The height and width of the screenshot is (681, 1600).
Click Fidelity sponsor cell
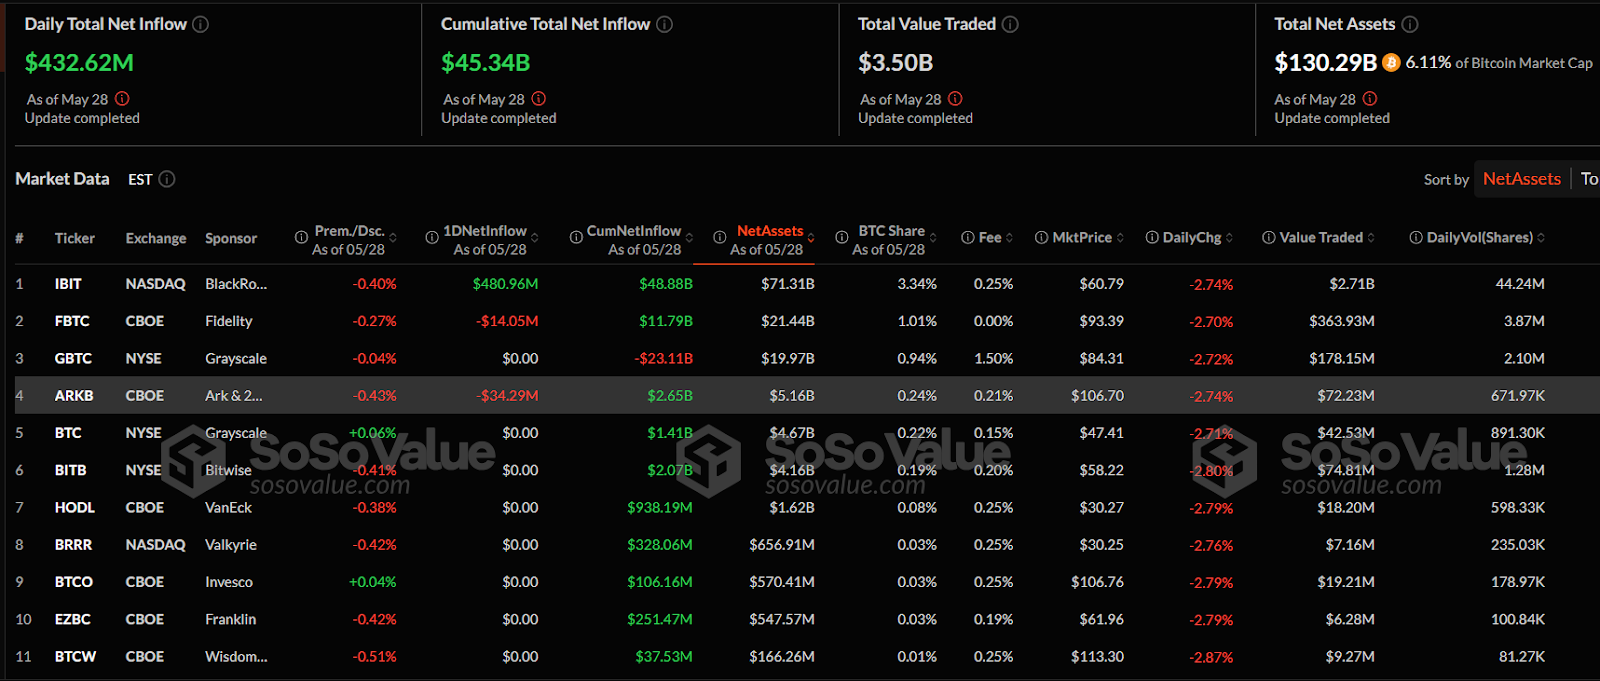point(229,321)
